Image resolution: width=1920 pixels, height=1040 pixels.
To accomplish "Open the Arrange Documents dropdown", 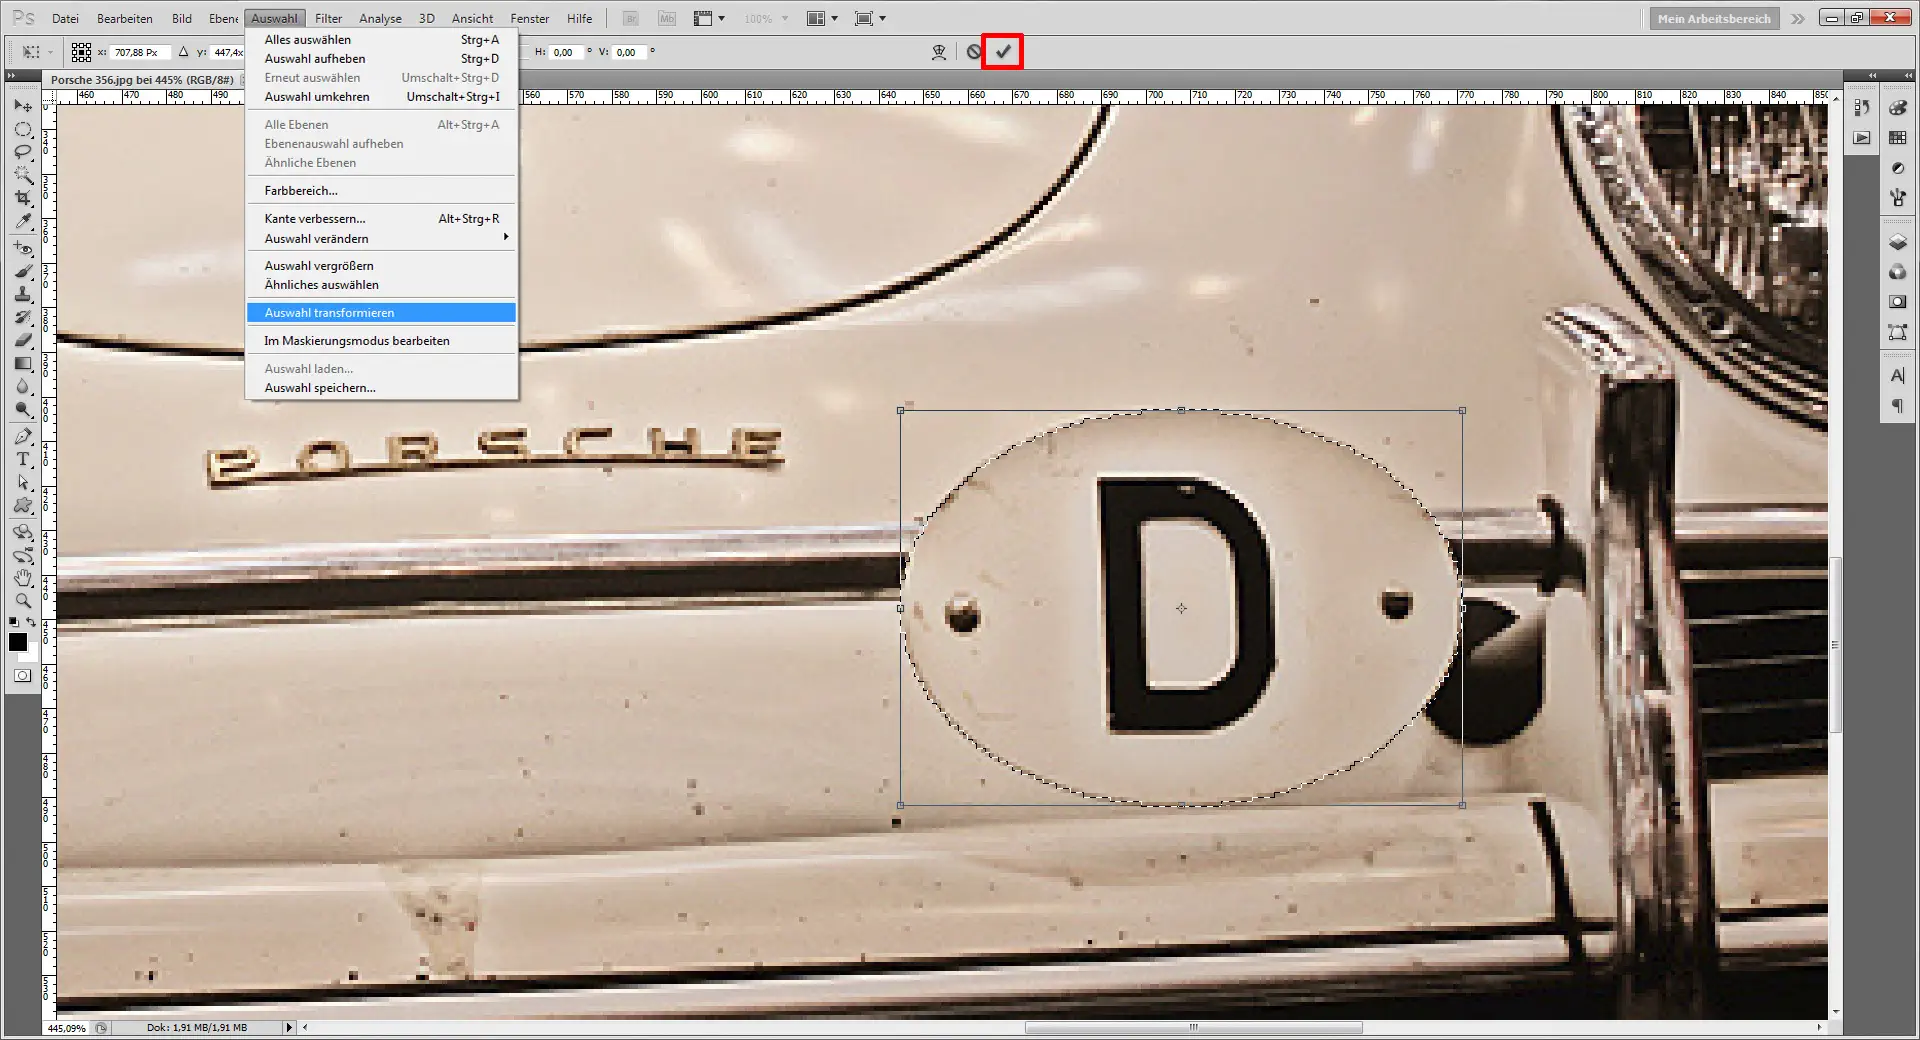I will tap(822, 18).
